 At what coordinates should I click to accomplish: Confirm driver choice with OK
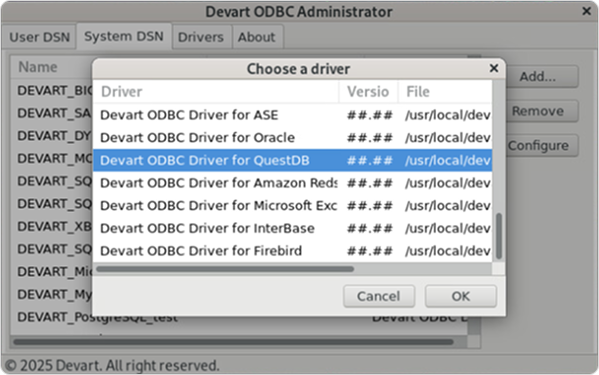[x=461, y=296]
